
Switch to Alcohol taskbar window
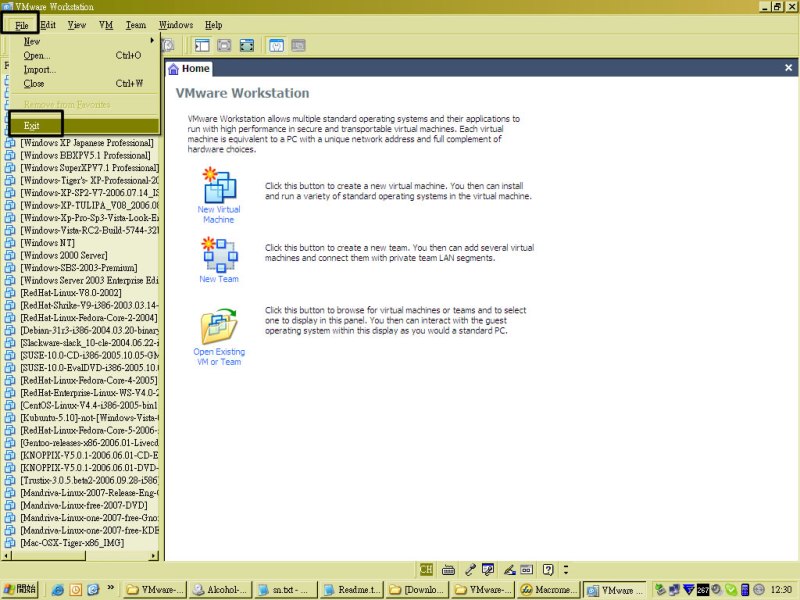point(220,590)
